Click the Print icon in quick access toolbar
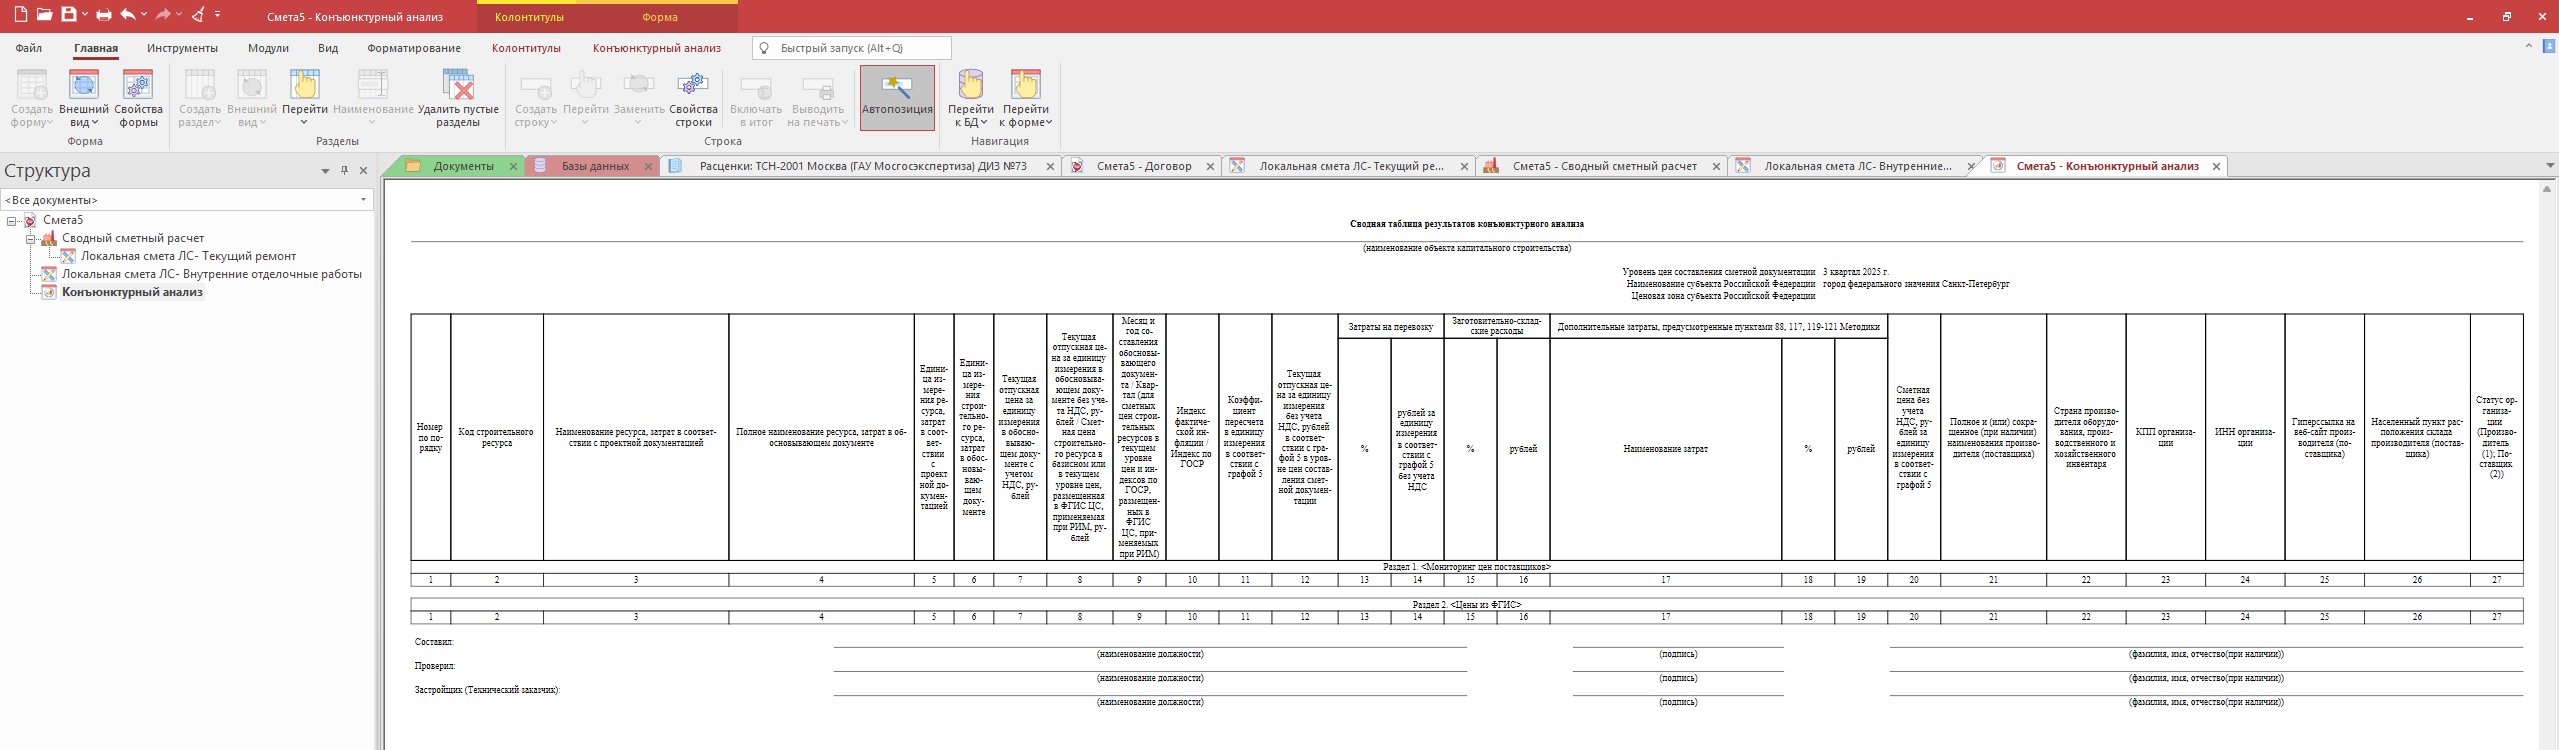Viewport: 2559px width, 750px height. click(105, 15)
